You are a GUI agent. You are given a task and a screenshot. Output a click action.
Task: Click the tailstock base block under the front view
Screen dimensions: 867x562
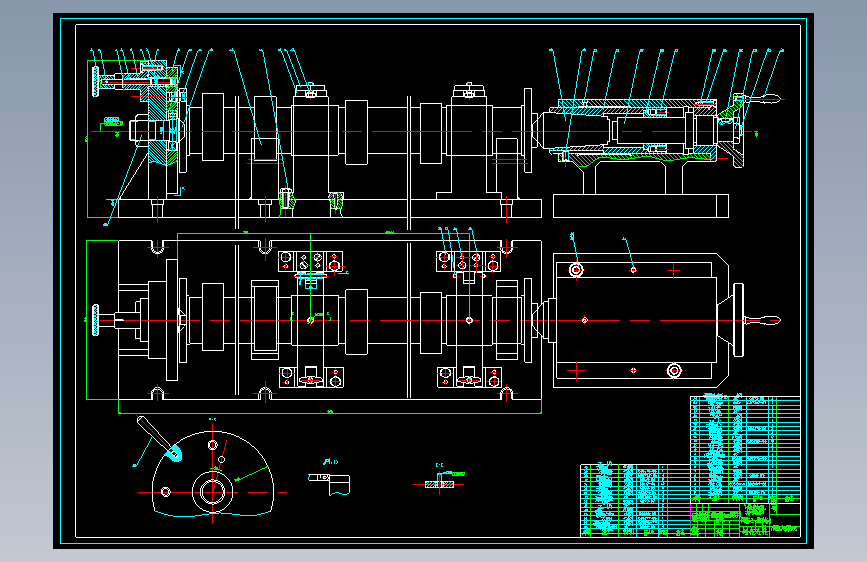pos(641,206)
